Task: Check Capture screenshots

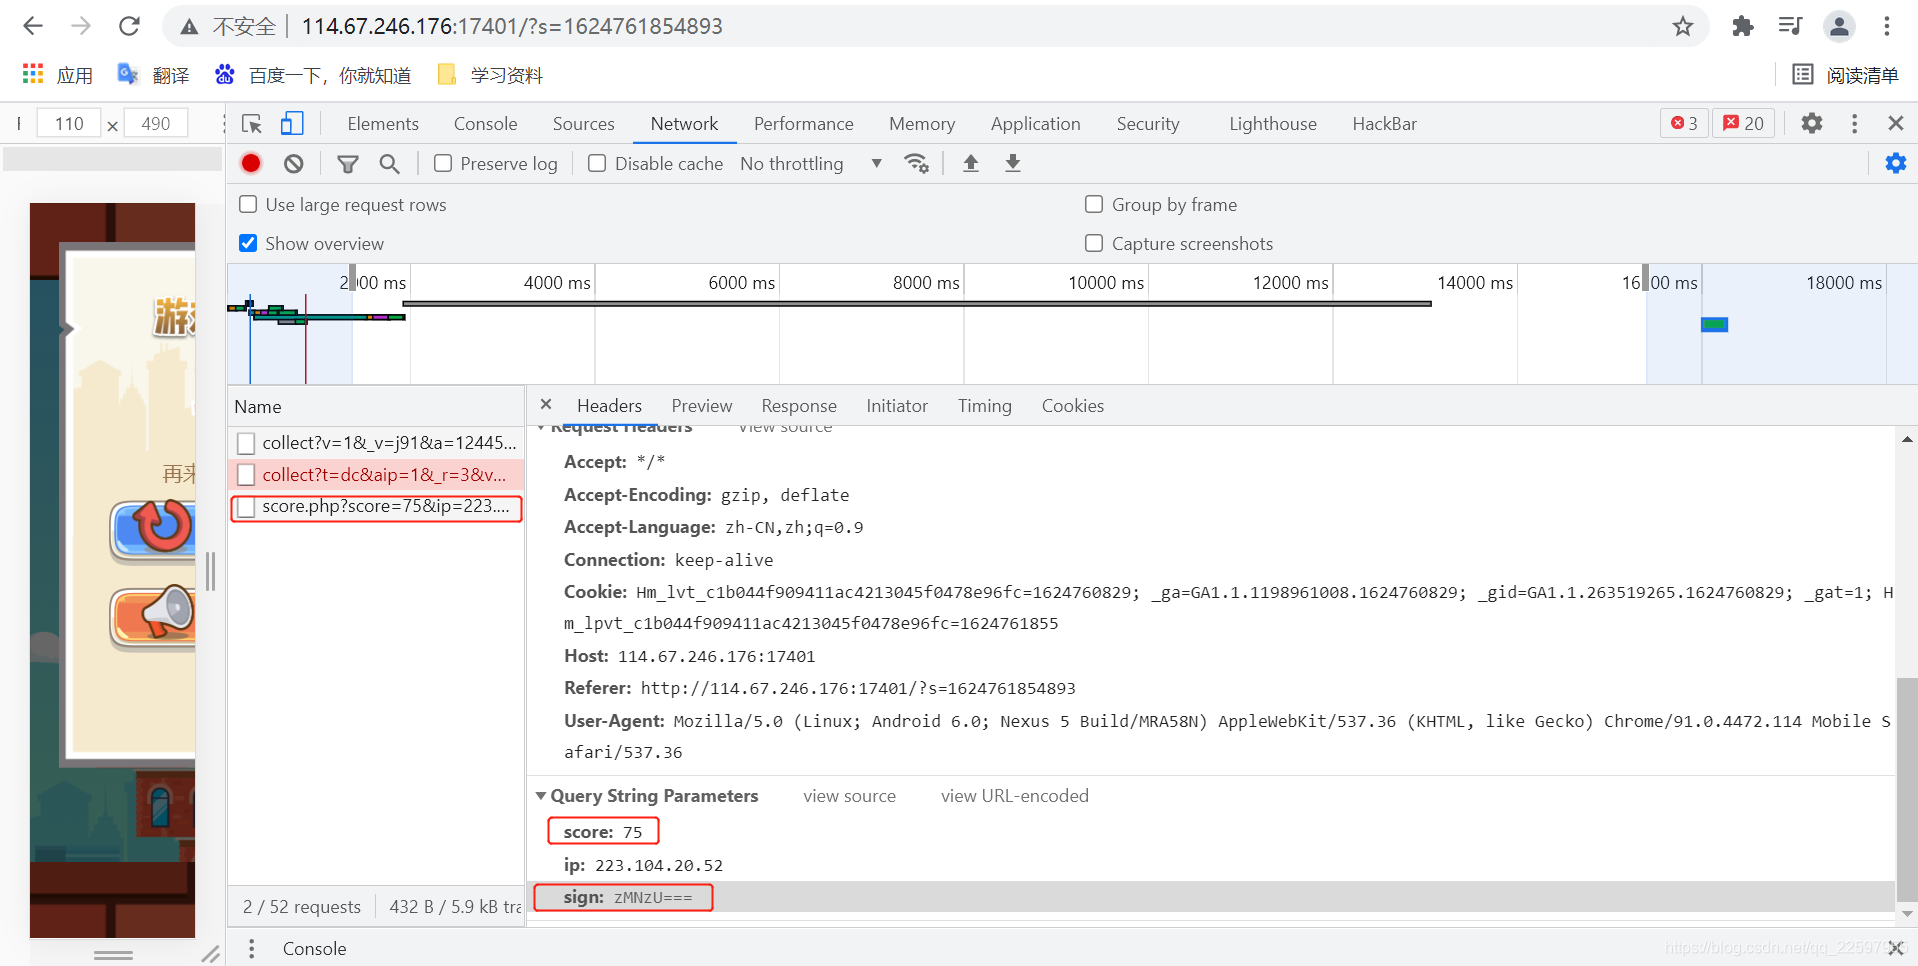Action: (1094, 243)
